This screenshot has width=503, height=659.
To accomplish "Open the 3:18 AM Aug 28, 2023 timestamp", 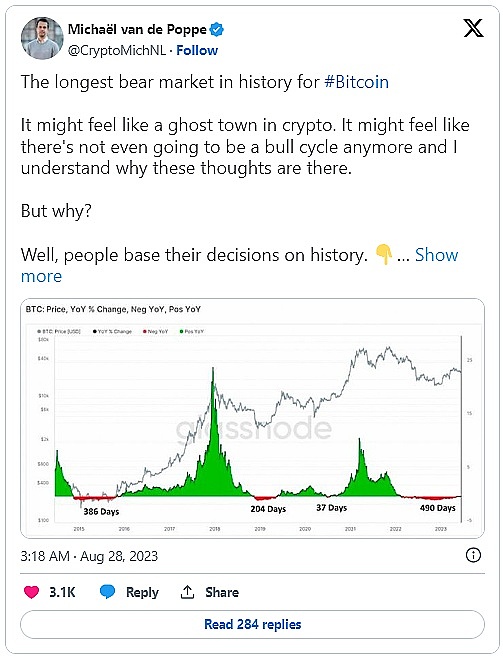I will click(89, 556).
